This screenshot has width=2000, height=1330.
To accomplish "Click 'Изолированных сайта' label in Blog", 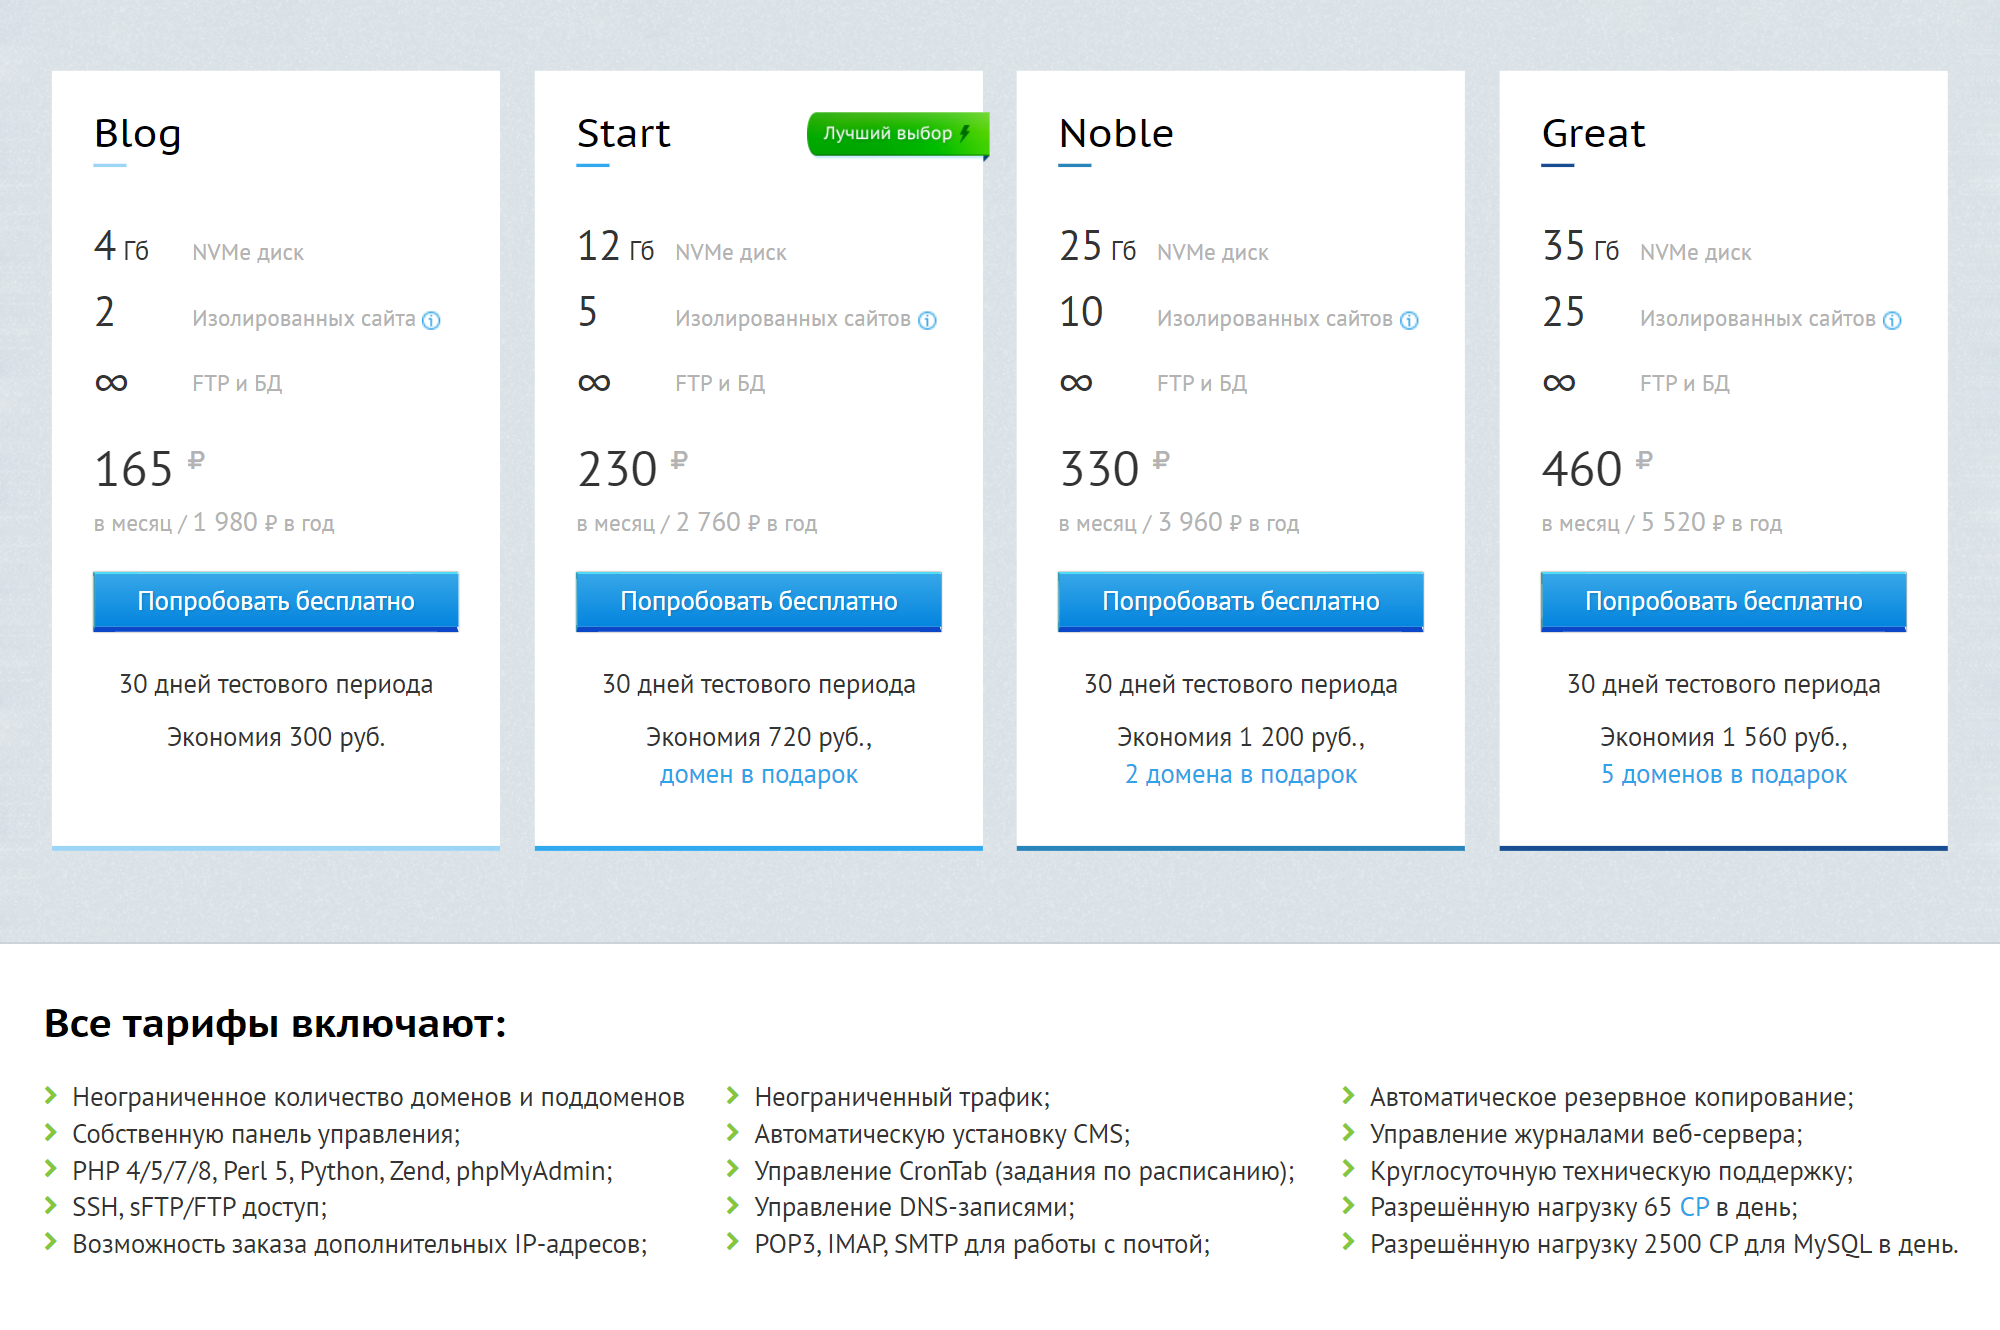I will tap(304, 319).
